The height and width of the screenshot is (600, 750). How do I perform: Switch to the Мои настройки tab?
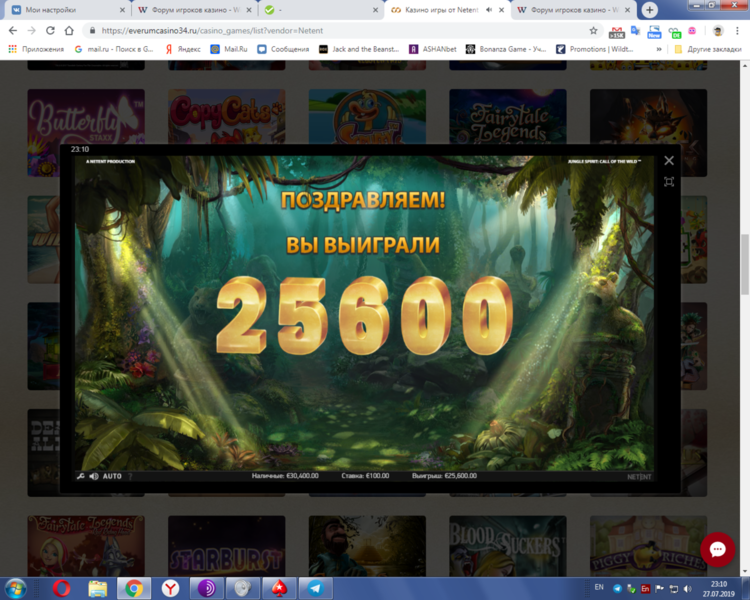[x=60, y=10]
